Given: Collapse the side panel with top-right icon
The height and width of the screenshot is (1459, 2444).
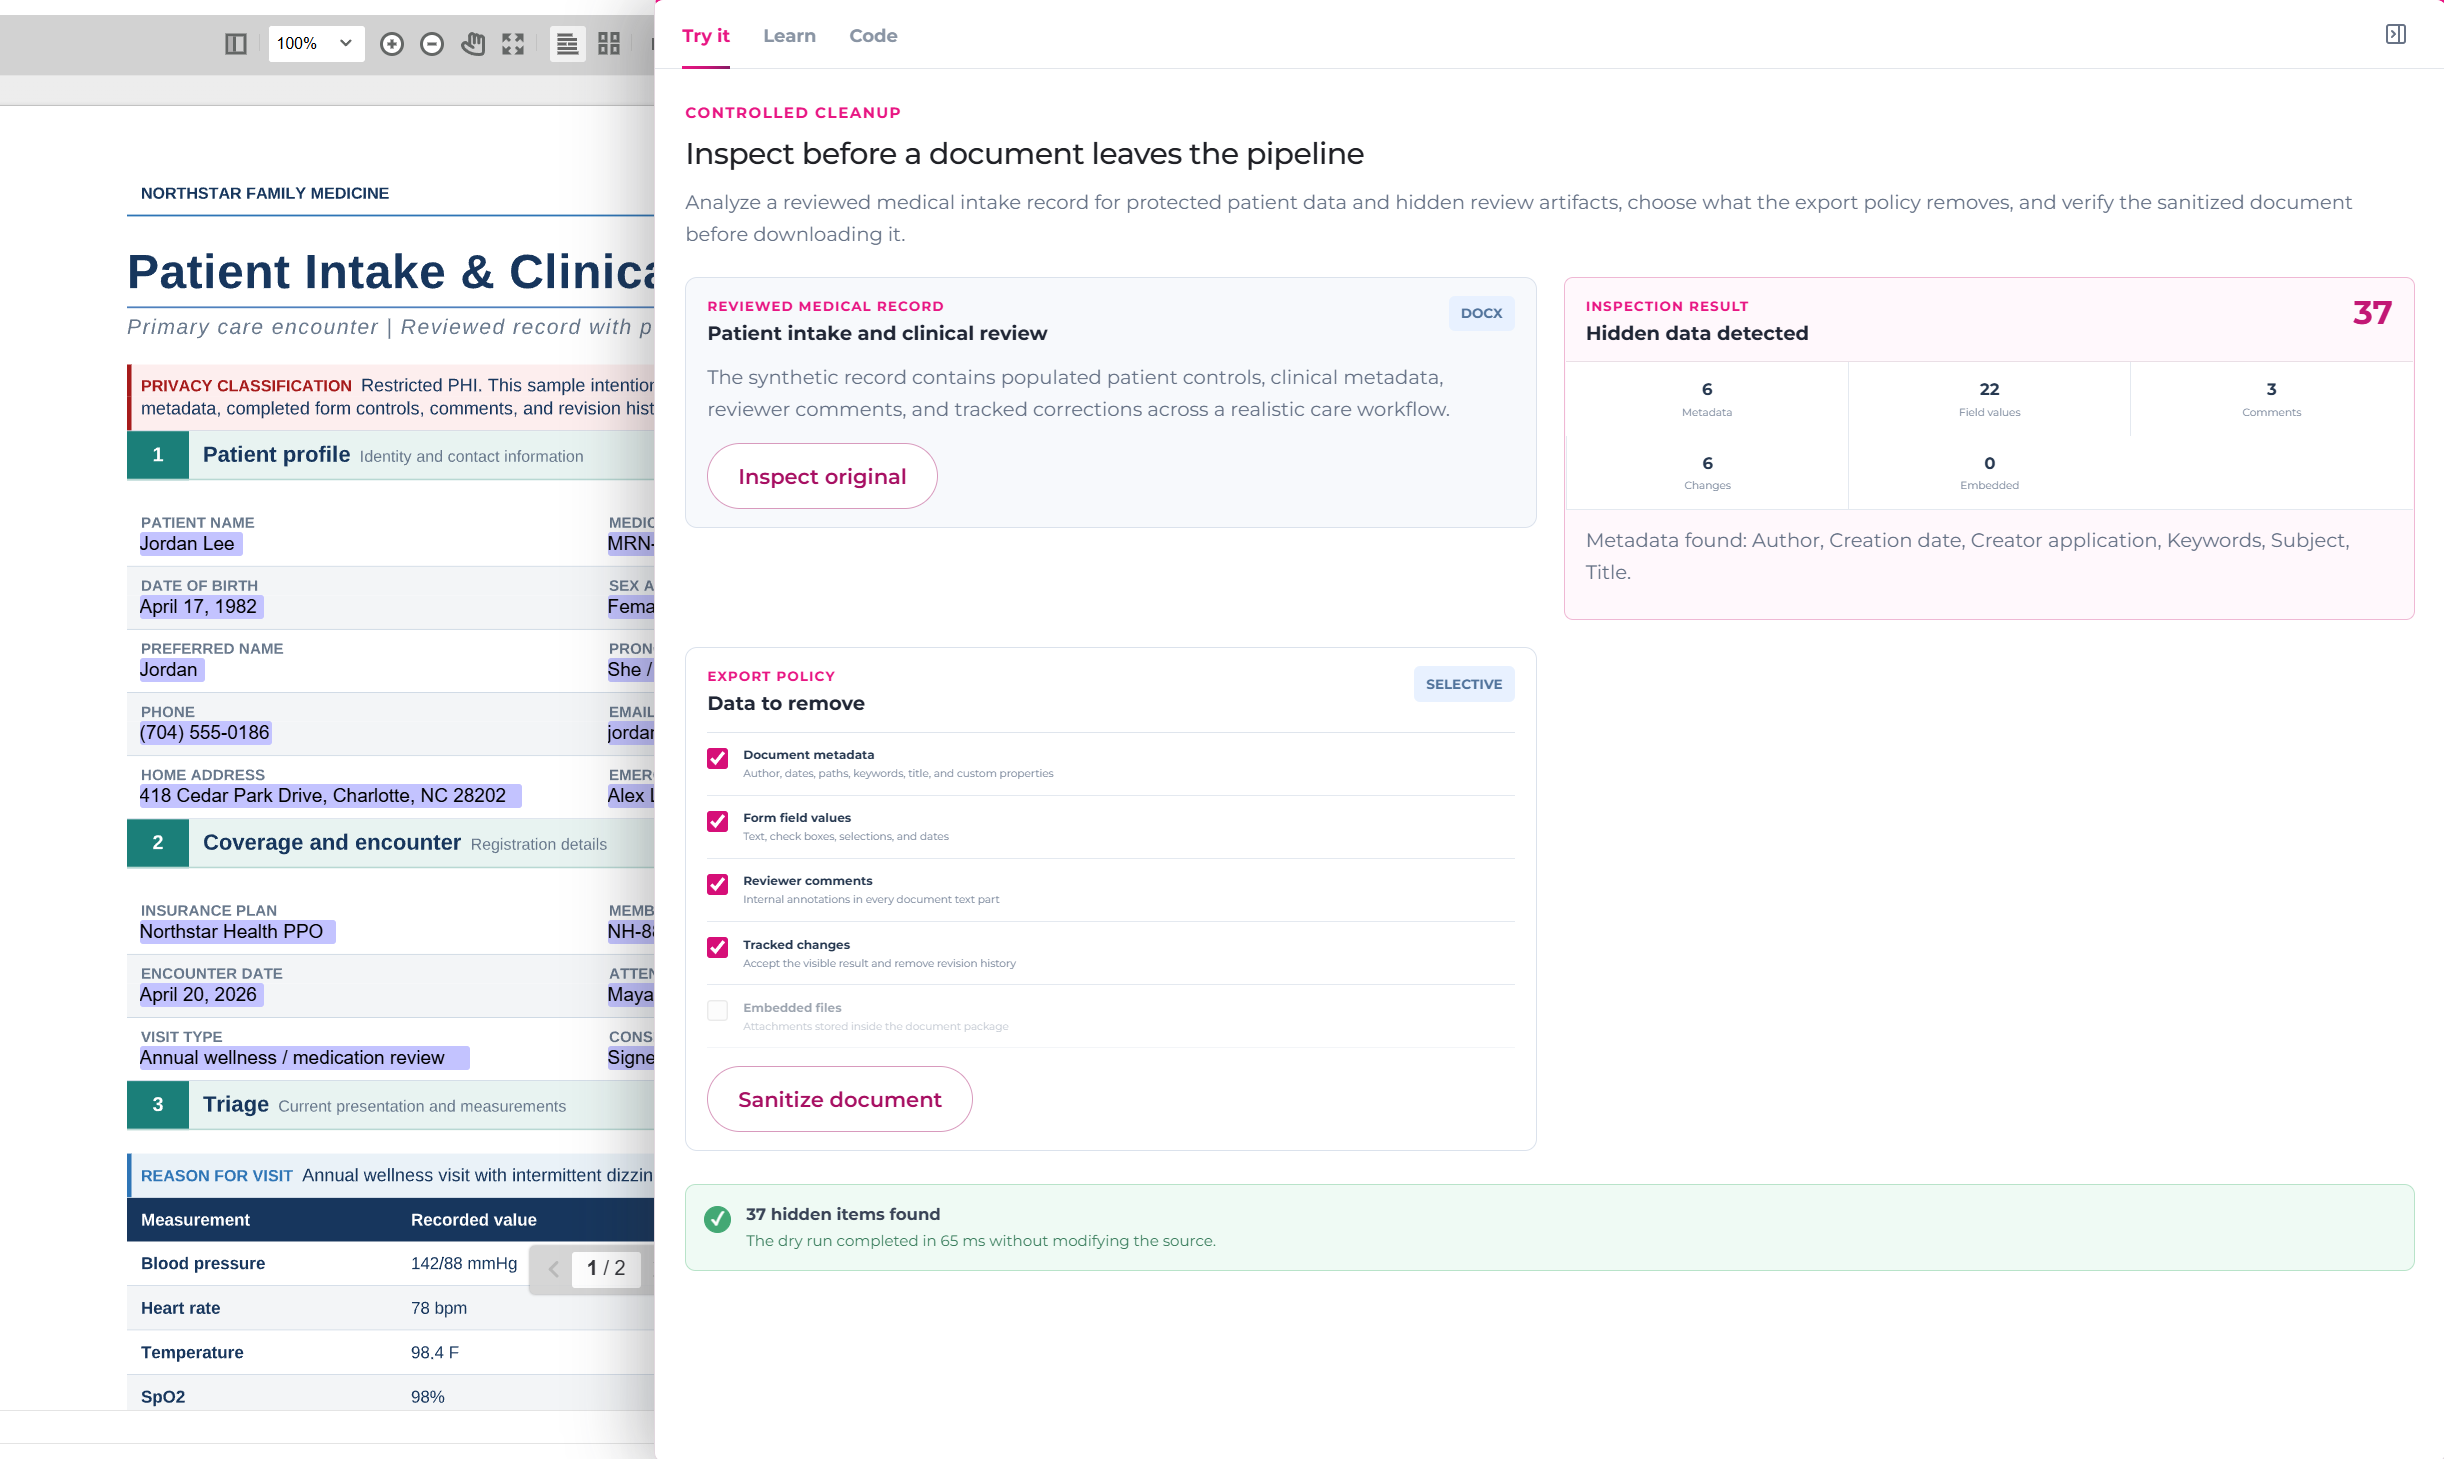Looking at the screenshot, I should click(2396, 35).
